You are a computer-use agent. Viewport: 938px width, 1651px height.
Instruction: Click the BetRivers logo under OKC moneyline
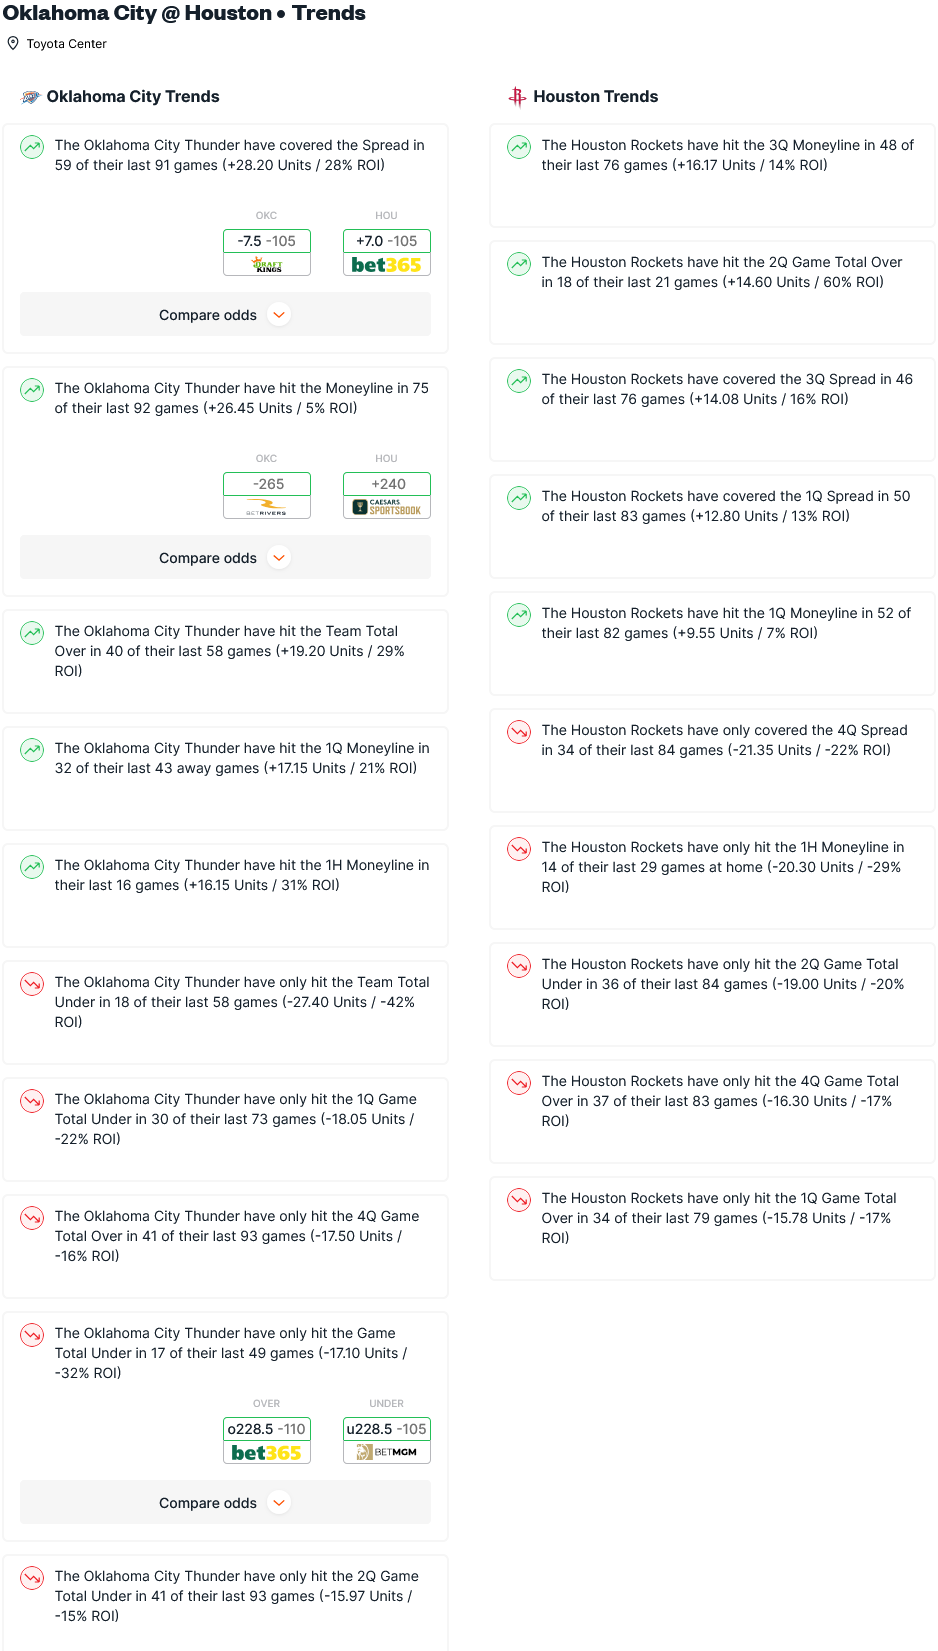(x=267, y=508)
